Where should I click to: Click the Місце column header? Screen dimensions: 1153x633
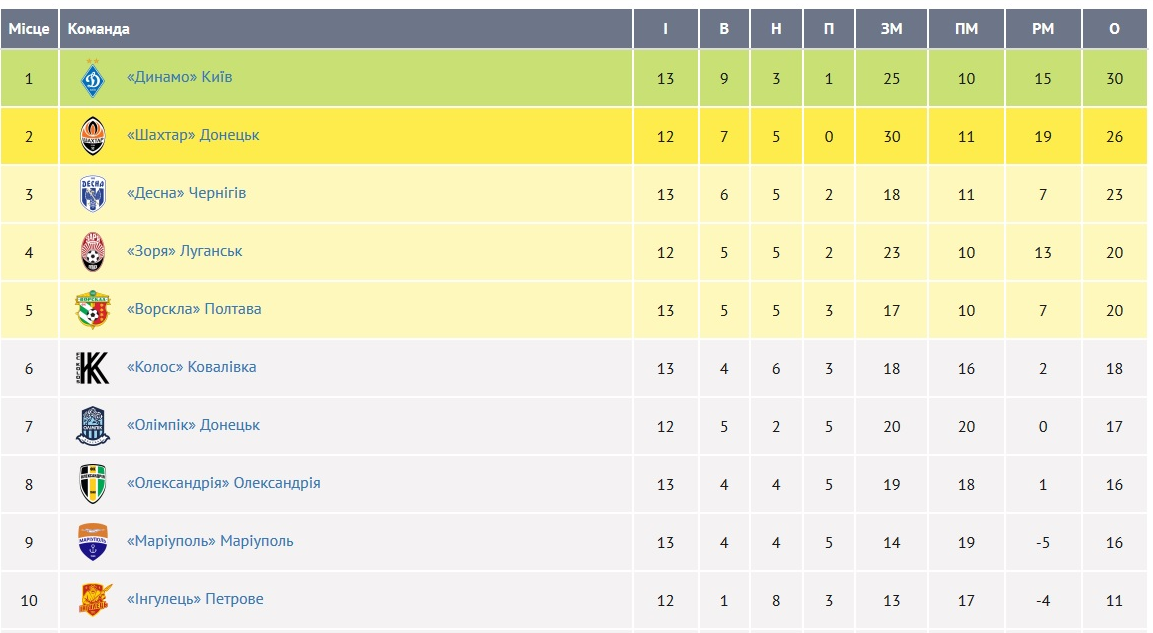(x=29, y=29)
